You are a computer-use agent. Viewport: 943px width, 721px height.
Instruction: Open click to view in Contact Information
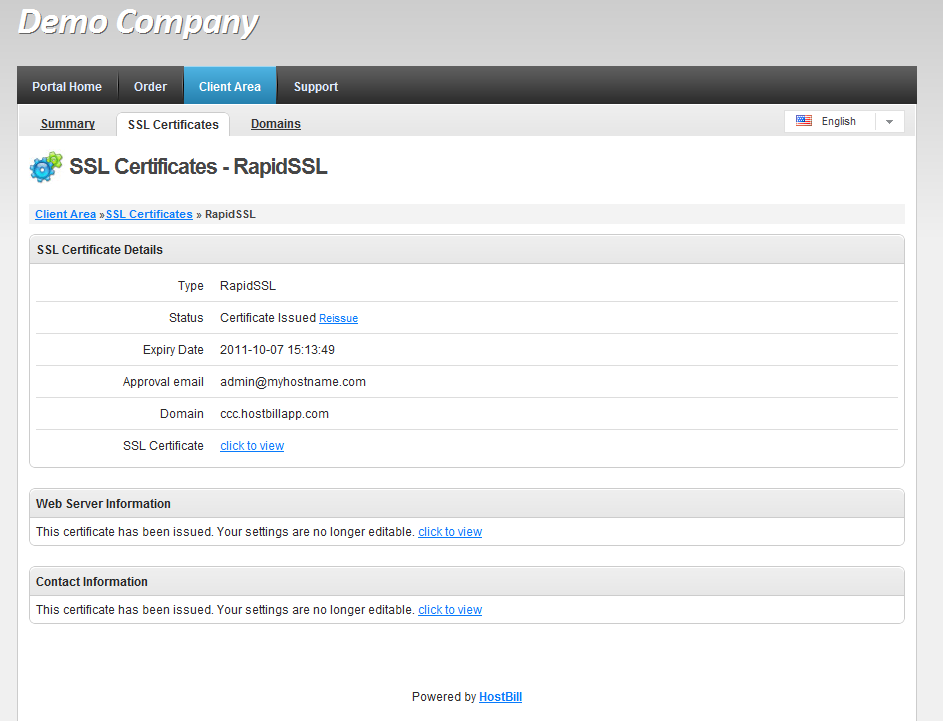(450, 610)
